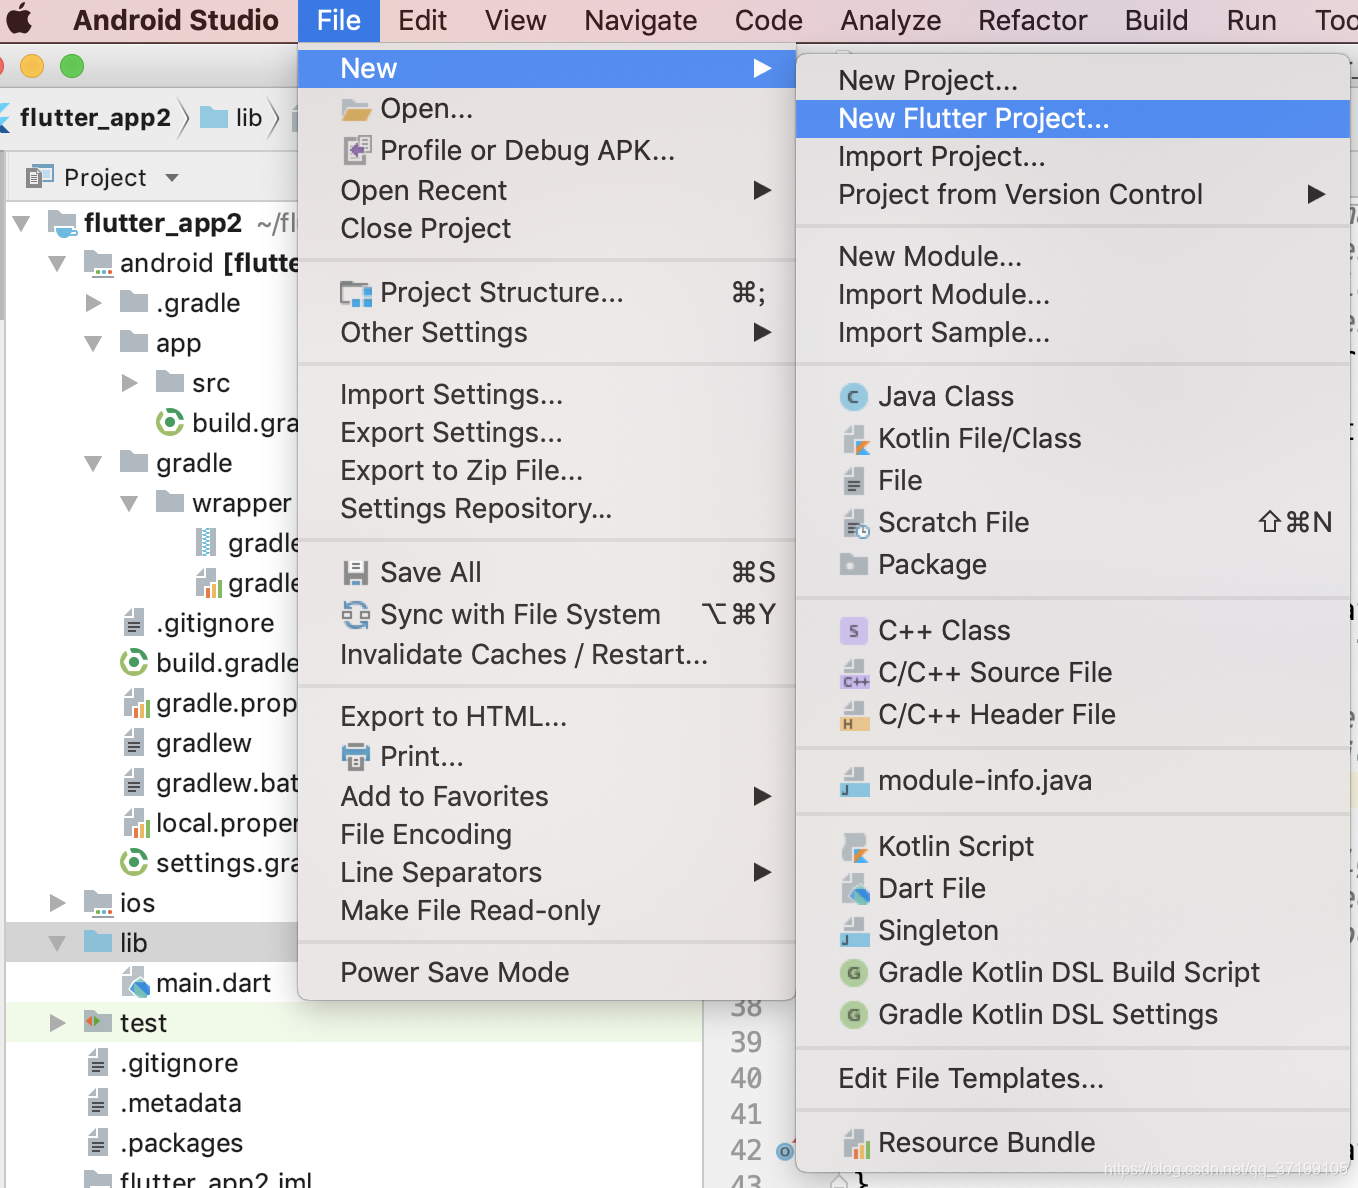Image resolution: width=1358 pixels, height=1188 pixels.
Task: Open the Code menu
Action: coord(768,20)
